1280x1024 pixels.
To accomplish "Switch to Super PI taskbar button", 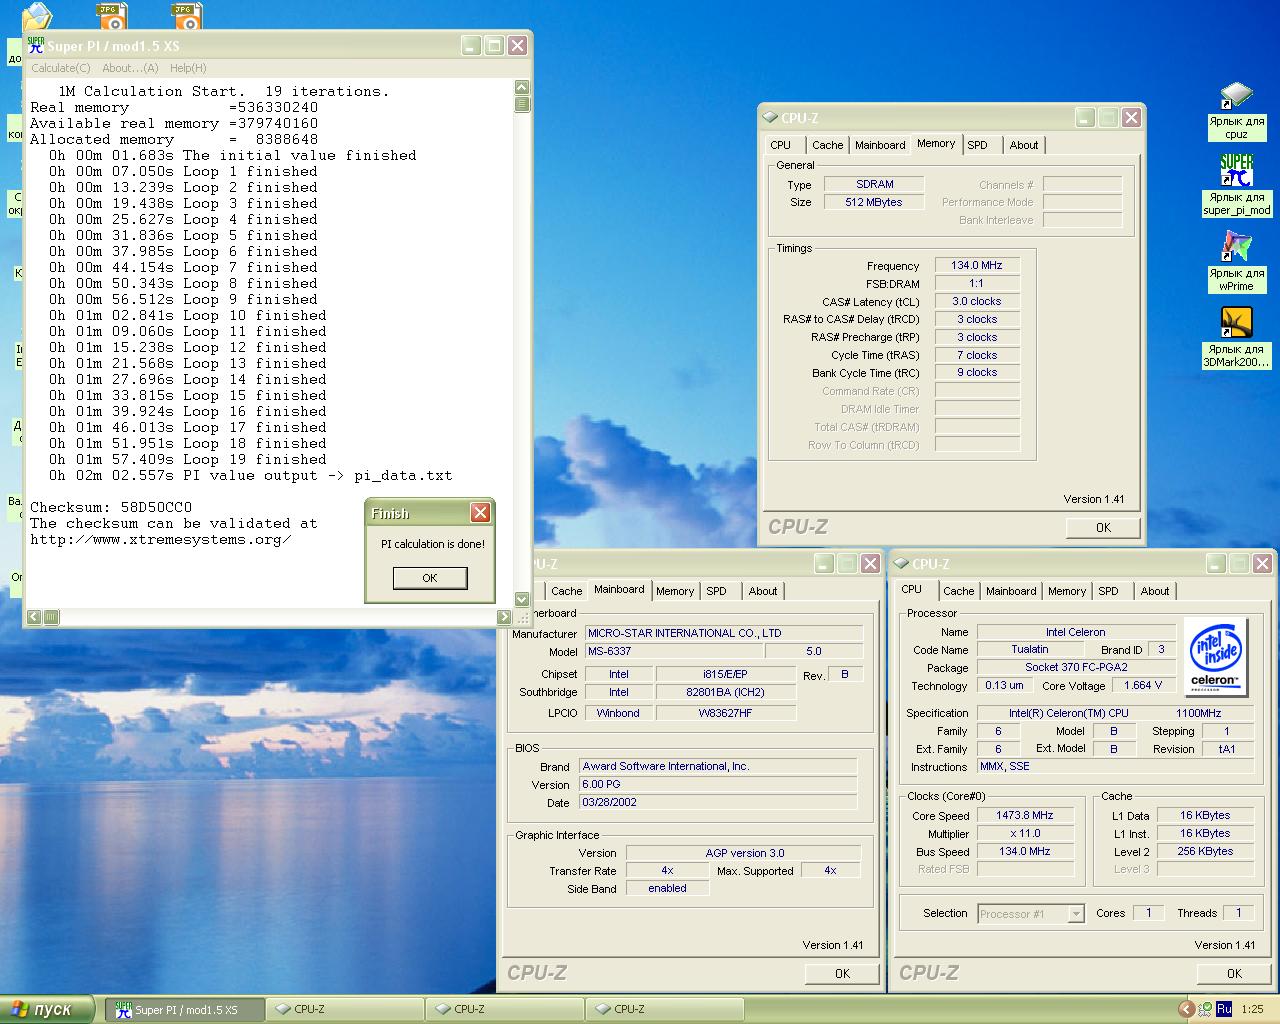I will pos(185,1009).
